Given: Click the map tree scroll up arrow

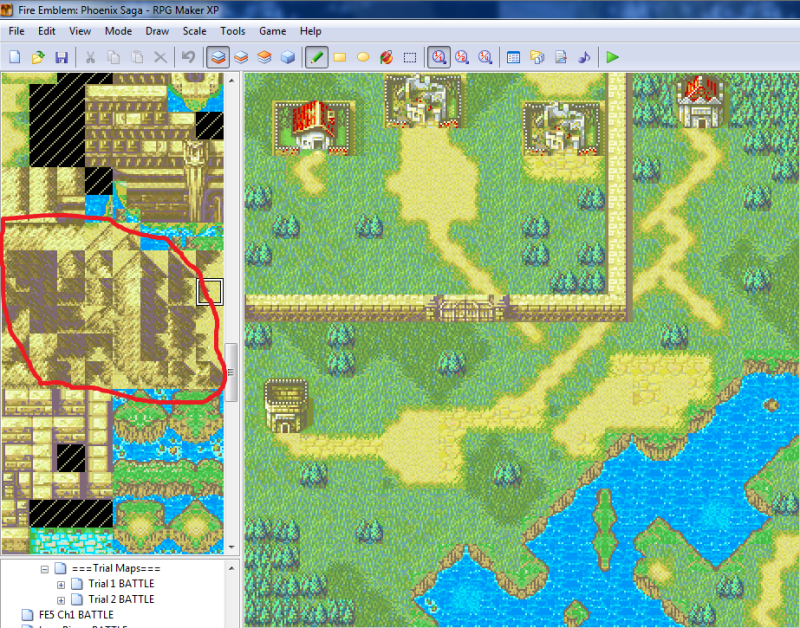Looking at the screenshot, I should click(x=232, y=568).
